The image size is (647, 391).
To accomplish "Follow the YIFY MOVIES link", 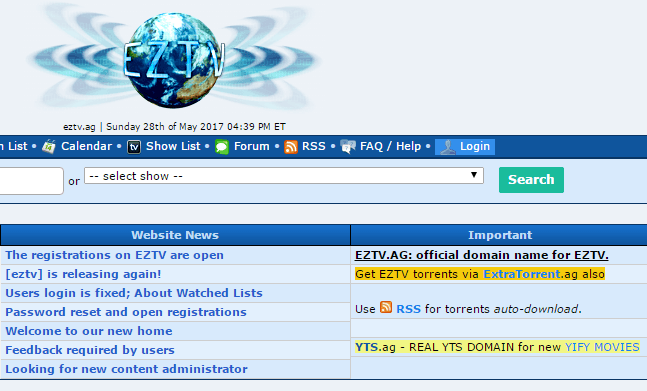I will [x=602, y=347].
